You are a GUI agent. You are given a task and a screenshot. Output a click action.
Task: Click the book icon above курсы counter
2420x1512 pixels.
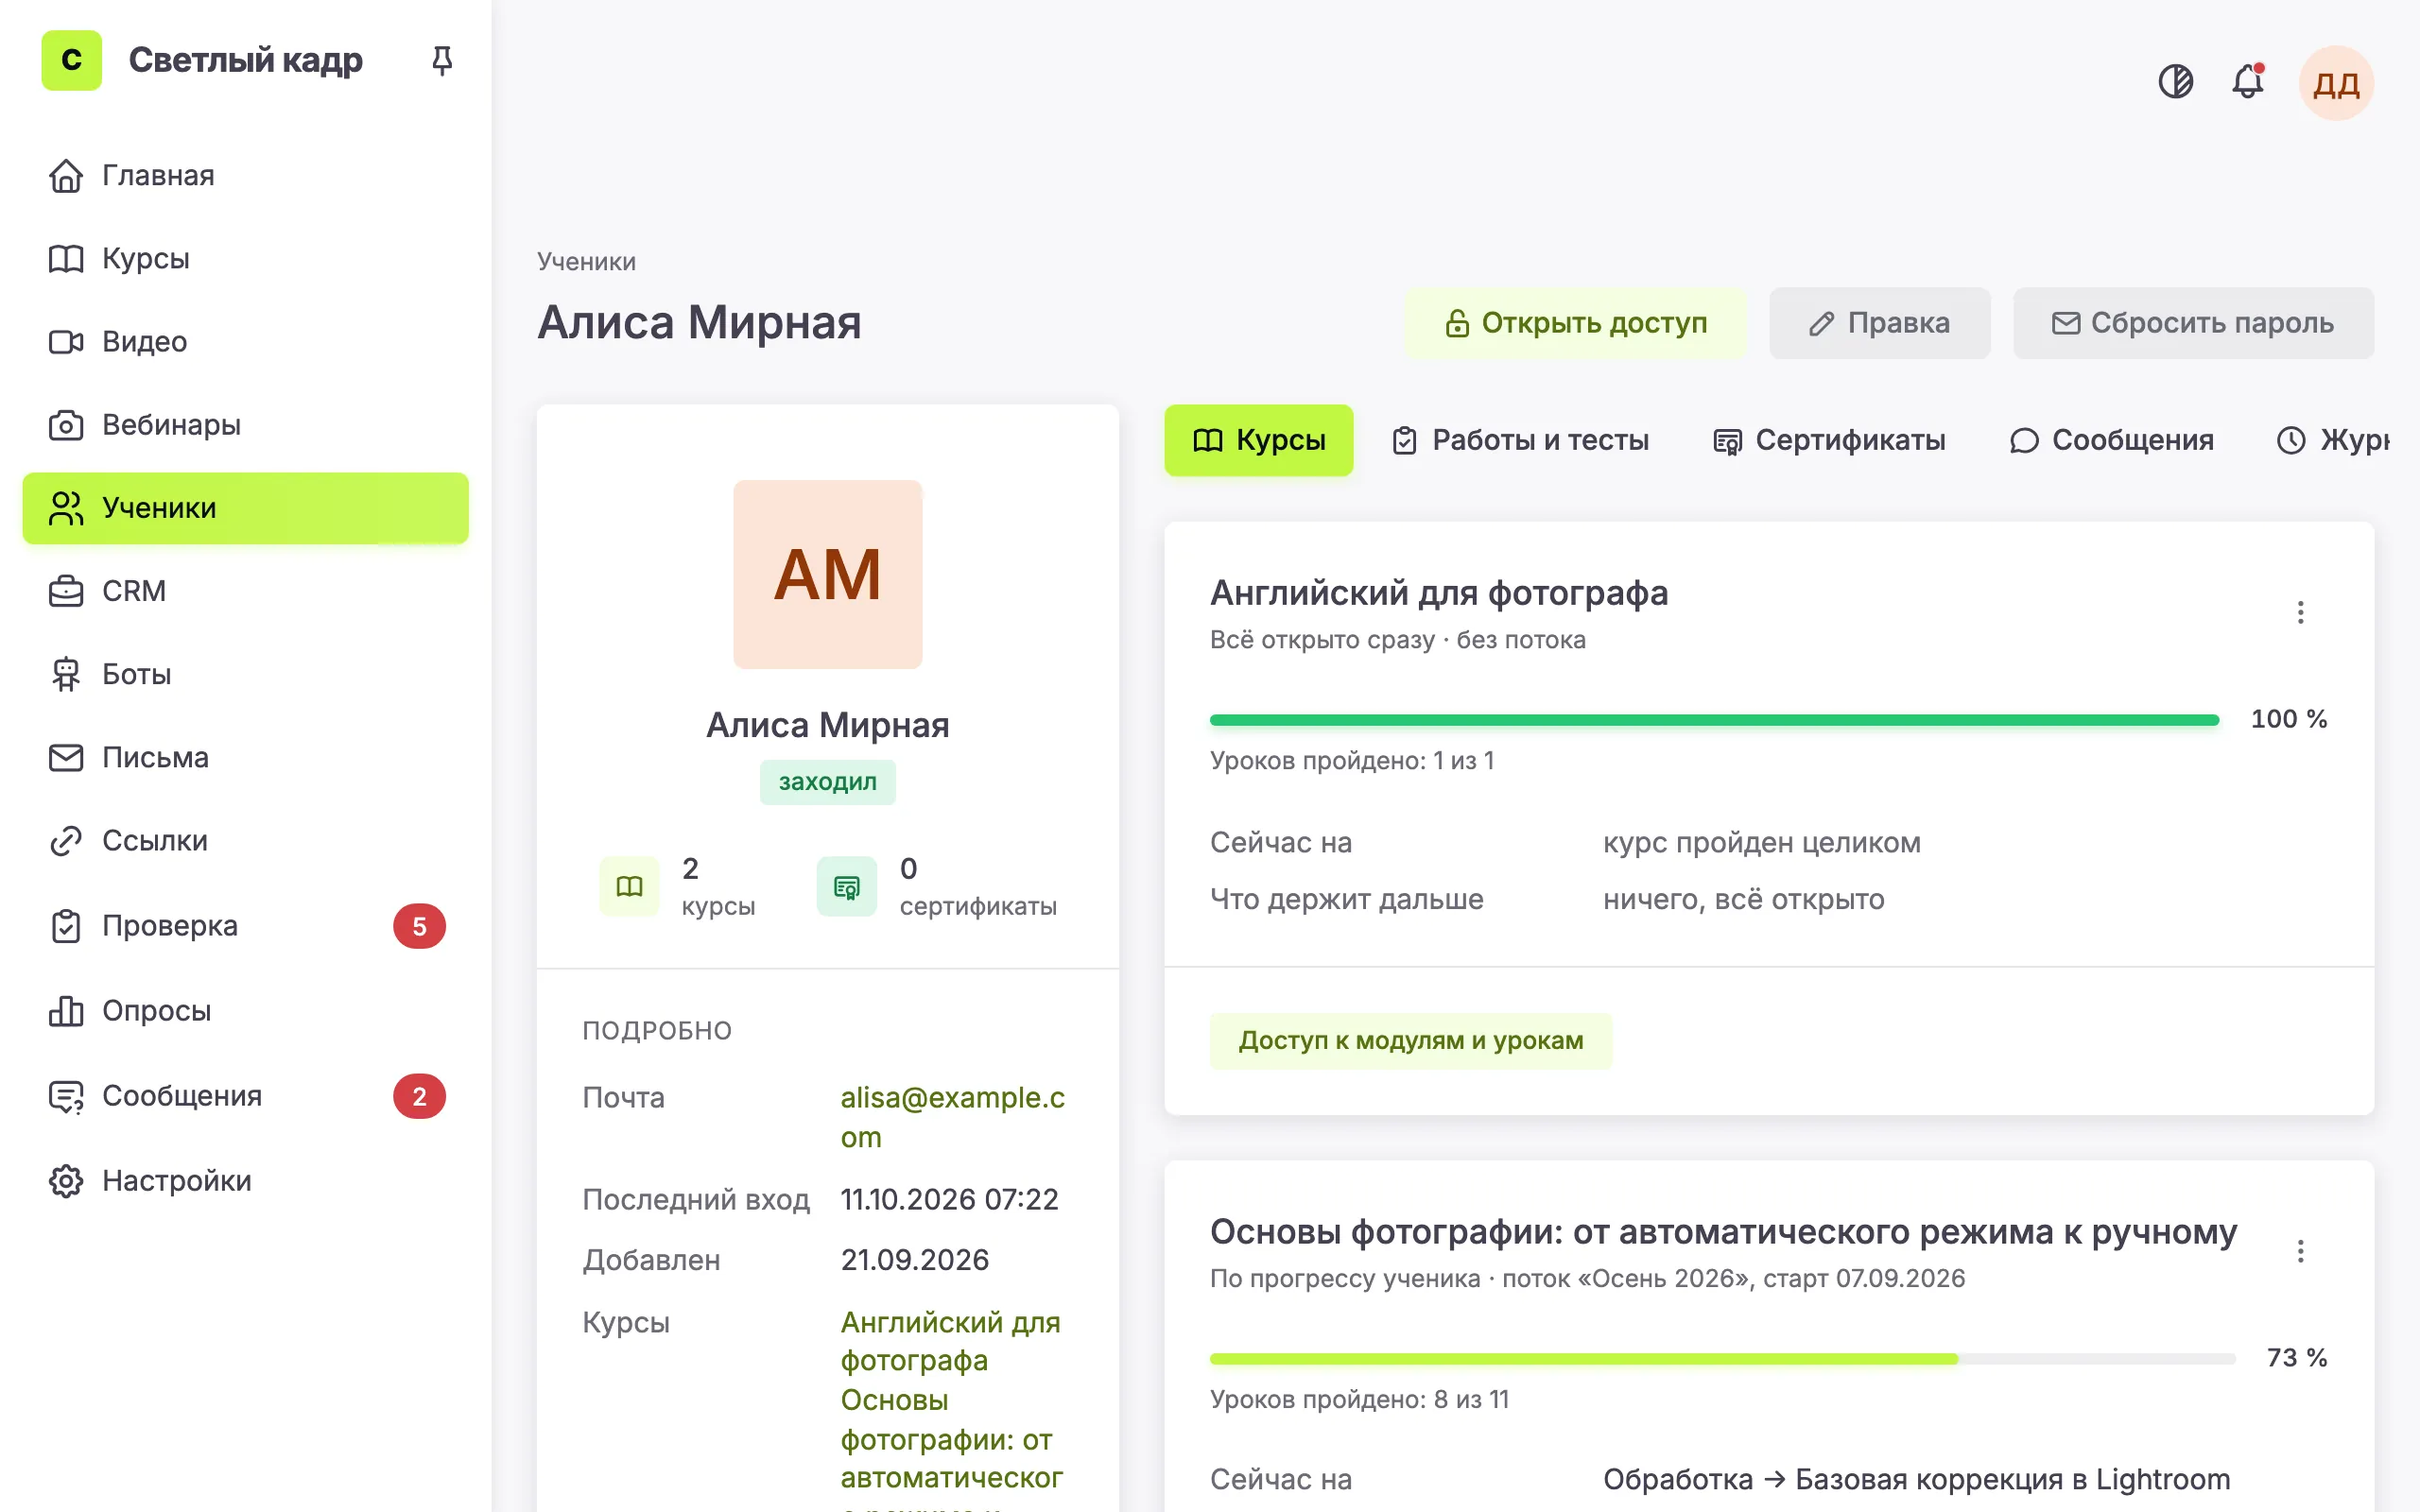(x=629, y=886)
